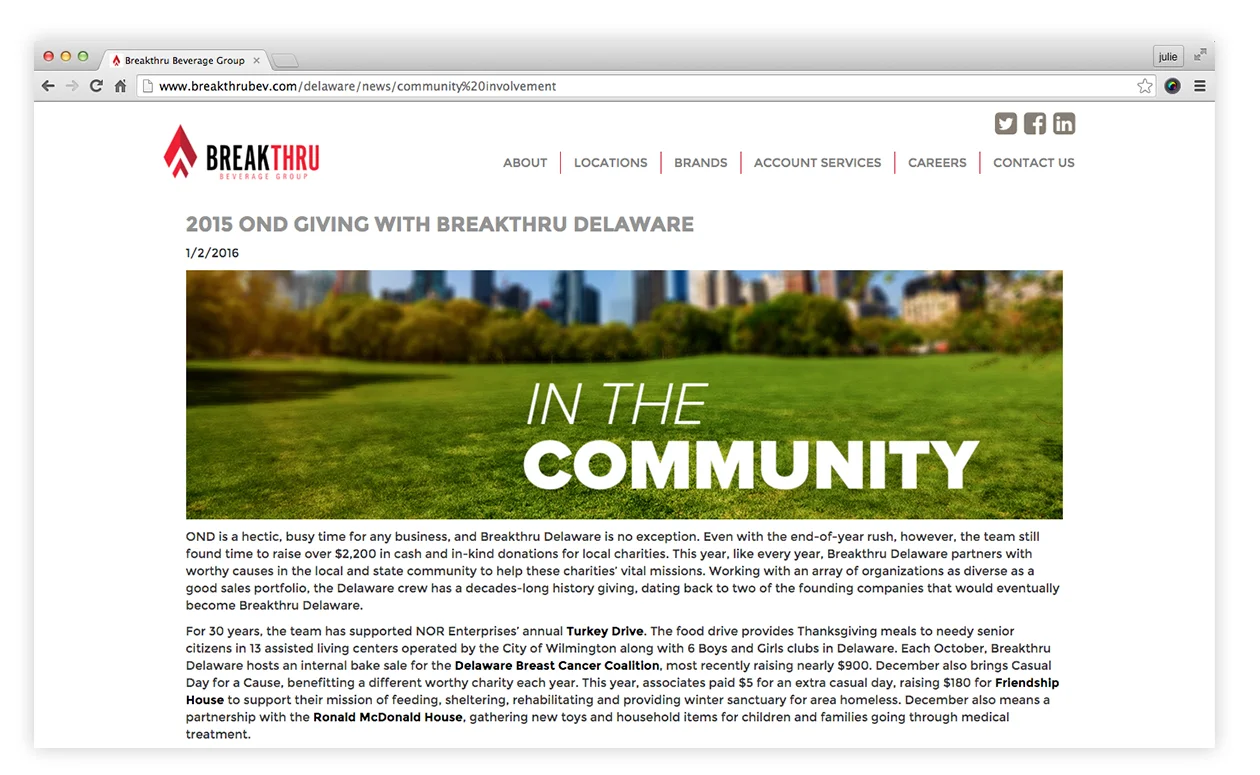Click the article title 2015 OND Giving
The height and width of the screenshot is (775, 1260).
point(440,224)
